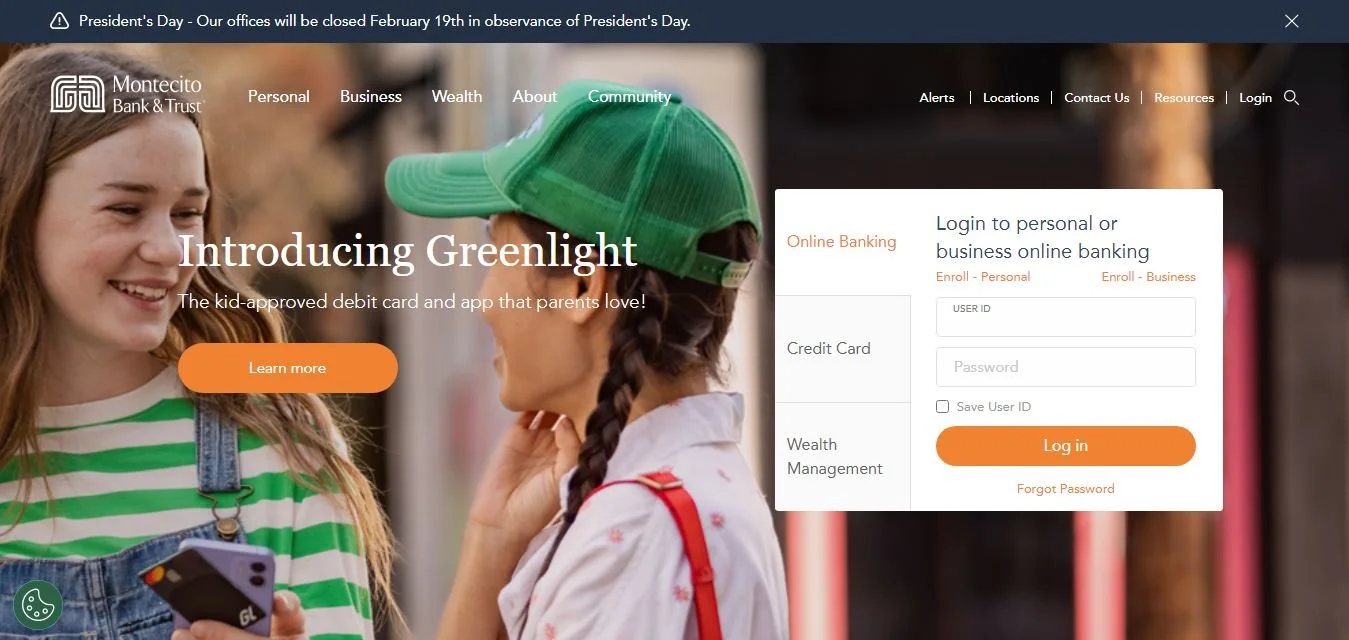Click the orange Log in button
This screenshot has height=640, width=1349.
click(1066, 446)
